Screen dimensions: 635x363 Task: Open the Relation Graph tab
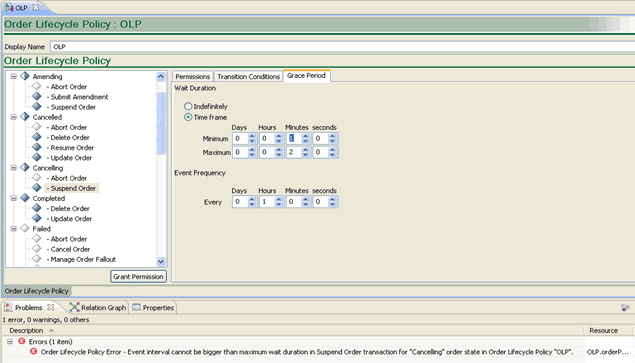coord(98,307)
